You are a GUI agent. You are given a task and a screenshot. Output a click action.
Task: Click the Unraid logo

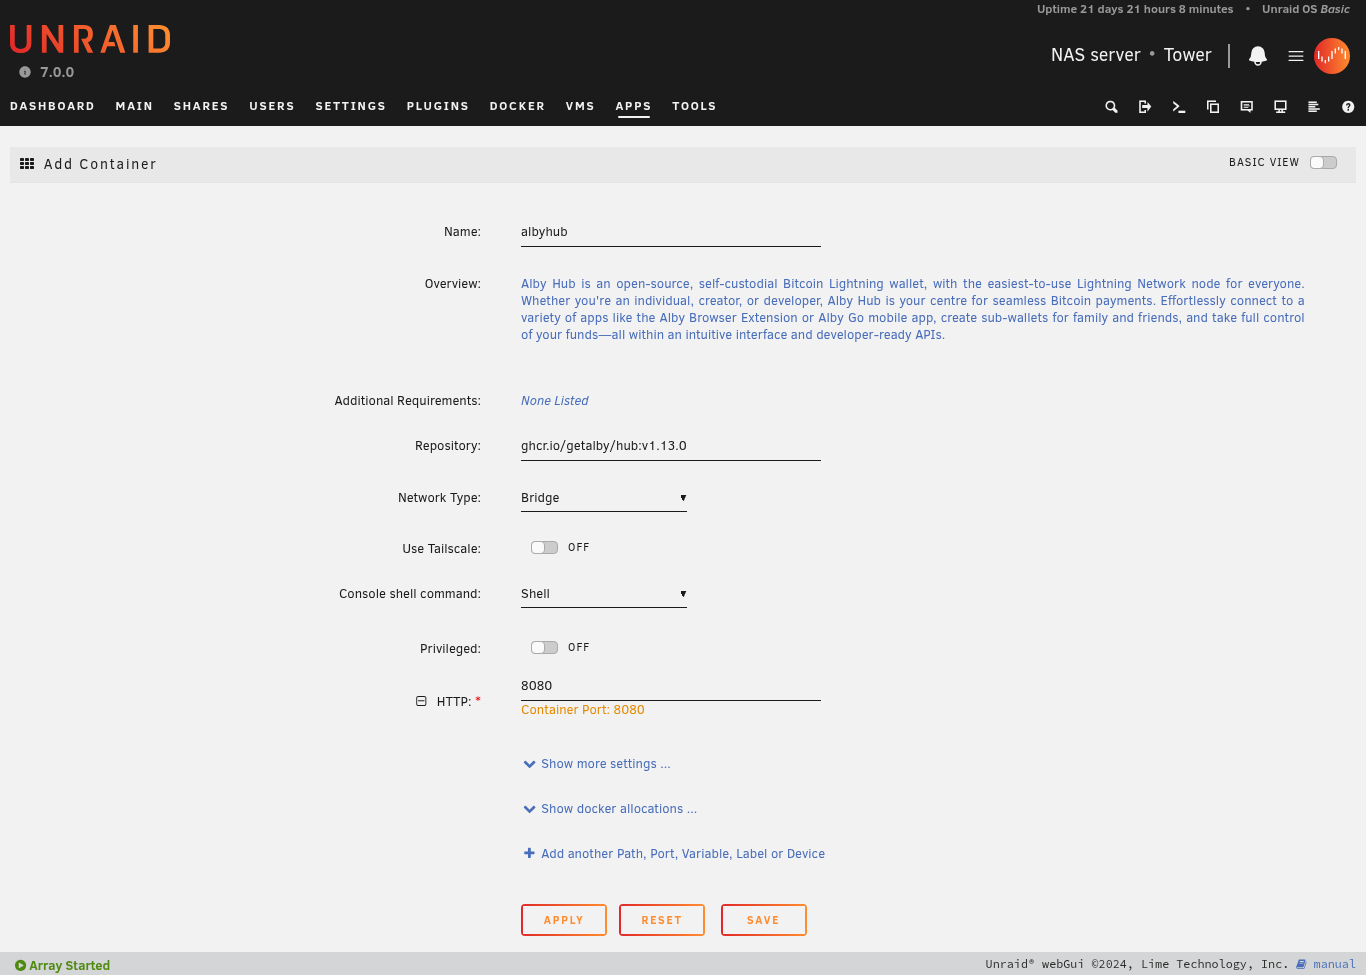(90, 39)
